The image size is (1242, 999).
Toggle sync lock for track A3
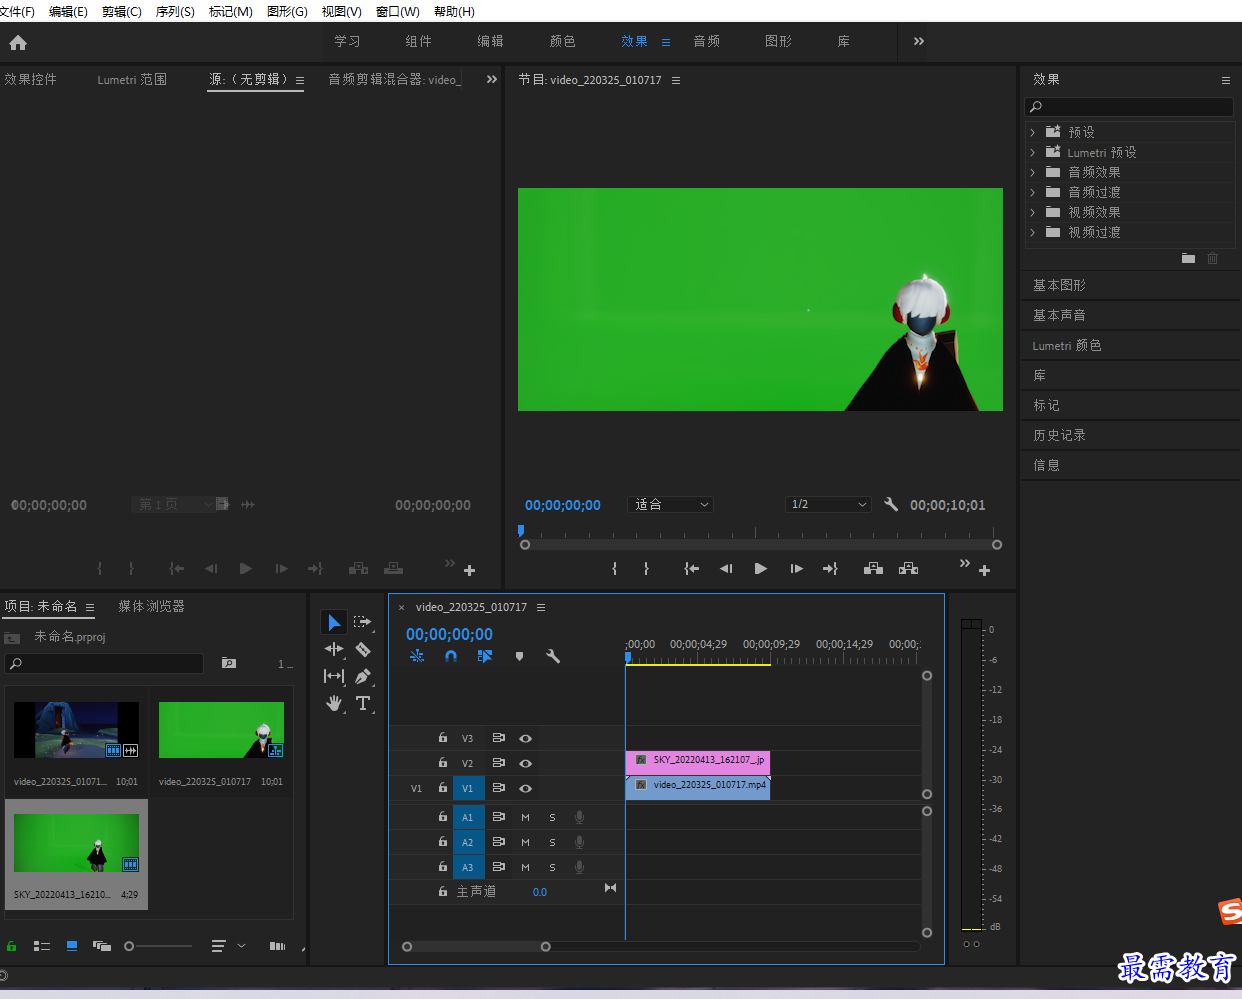pos(498,866)
